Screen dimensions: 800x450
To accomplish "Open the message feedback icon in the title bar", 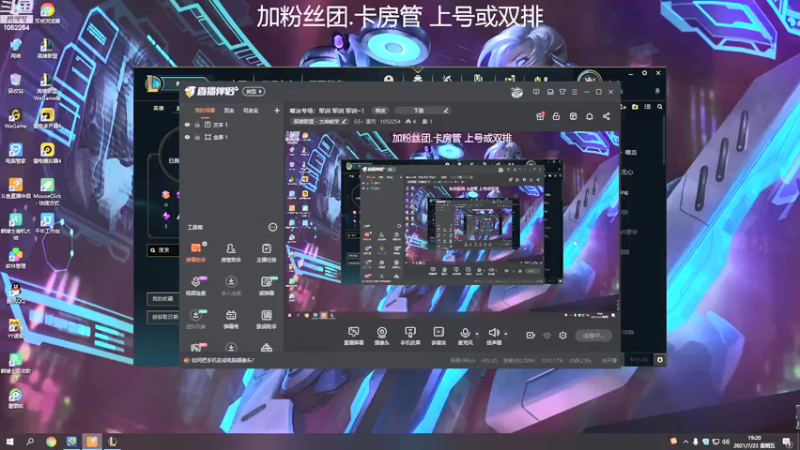I will [536, 92].
